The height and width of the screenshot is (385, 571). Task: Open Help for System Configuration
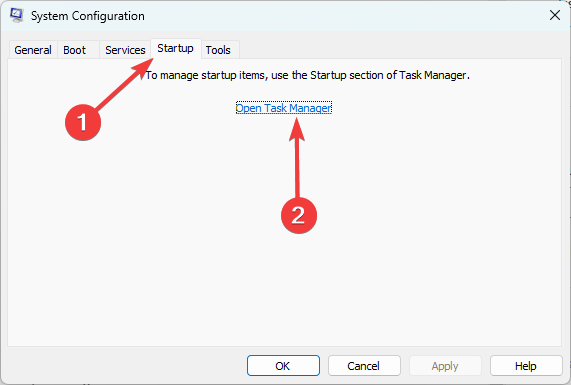(526, 366)
